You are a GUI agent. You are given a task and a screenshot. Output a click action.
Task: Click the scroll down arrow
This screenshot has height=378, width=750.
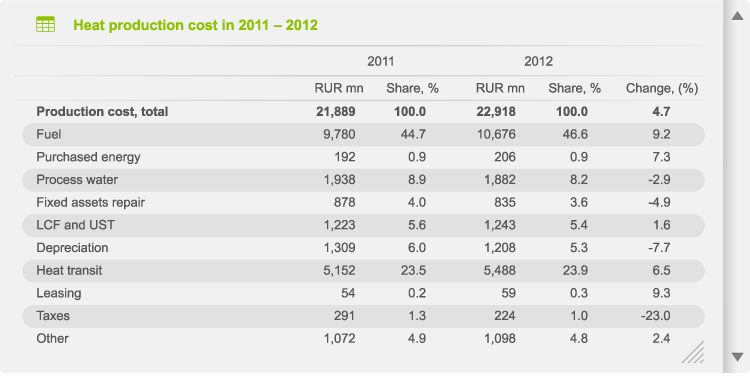tap(737, 357)
